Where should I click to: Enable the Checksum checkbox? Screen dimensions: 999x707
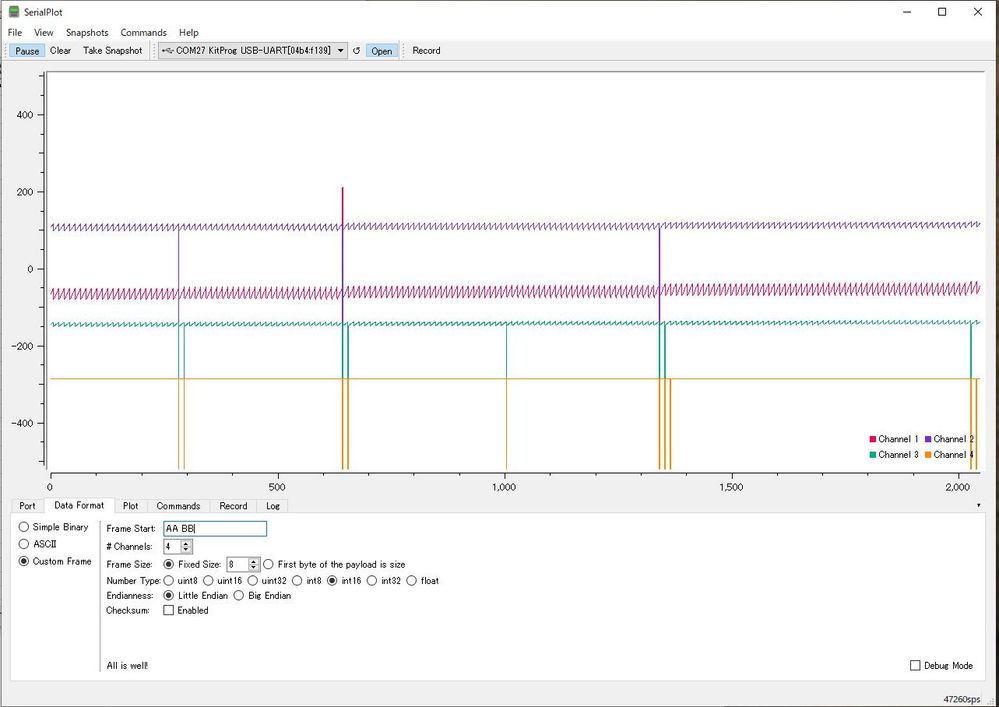tap(167, 610)
